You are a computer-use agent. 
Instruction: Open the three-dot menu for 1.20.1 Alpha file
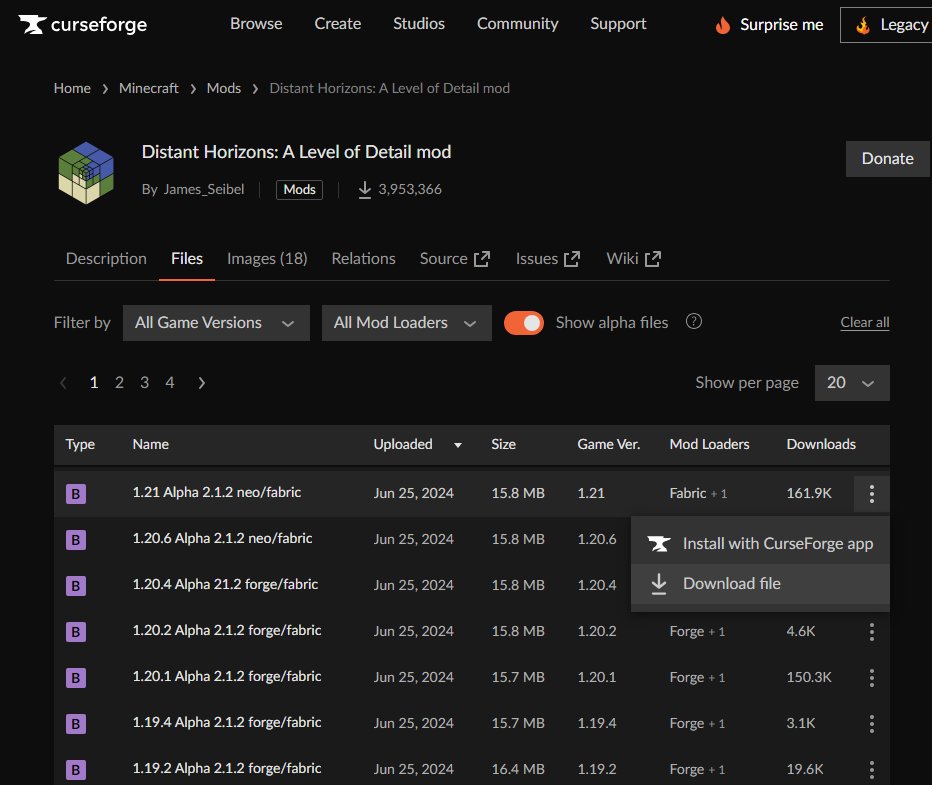[871, 677]
